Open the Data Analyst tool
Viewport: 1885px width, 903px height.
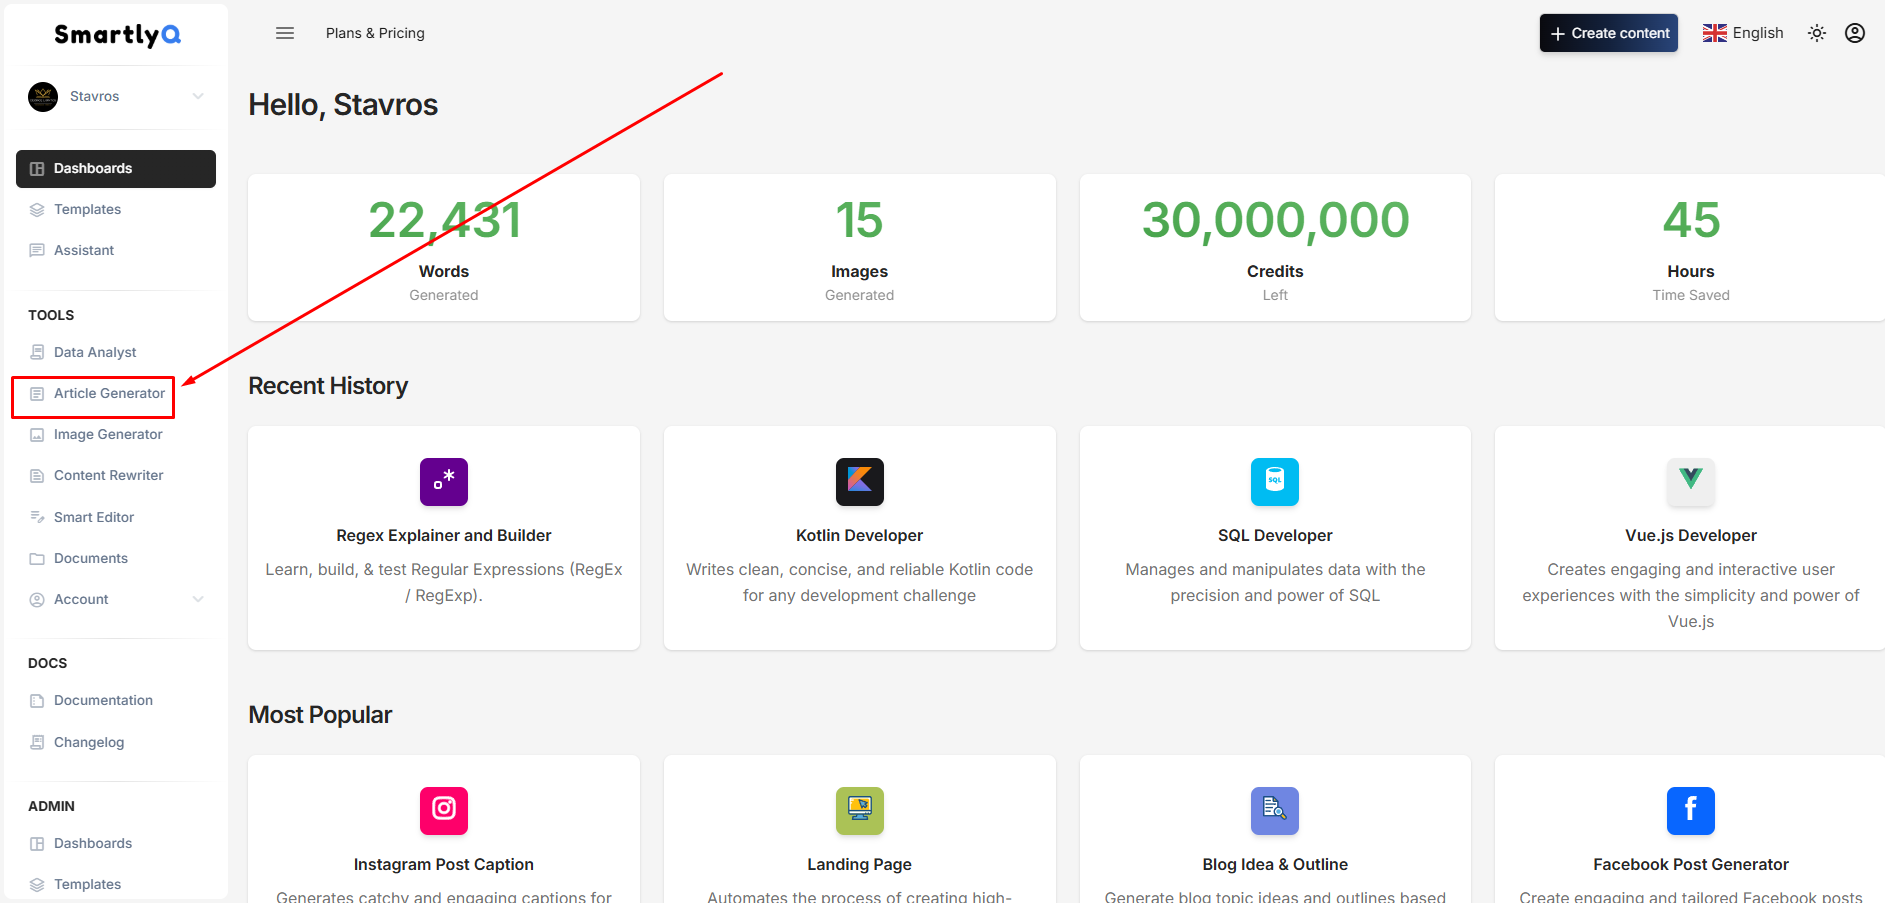coord(116,352)
